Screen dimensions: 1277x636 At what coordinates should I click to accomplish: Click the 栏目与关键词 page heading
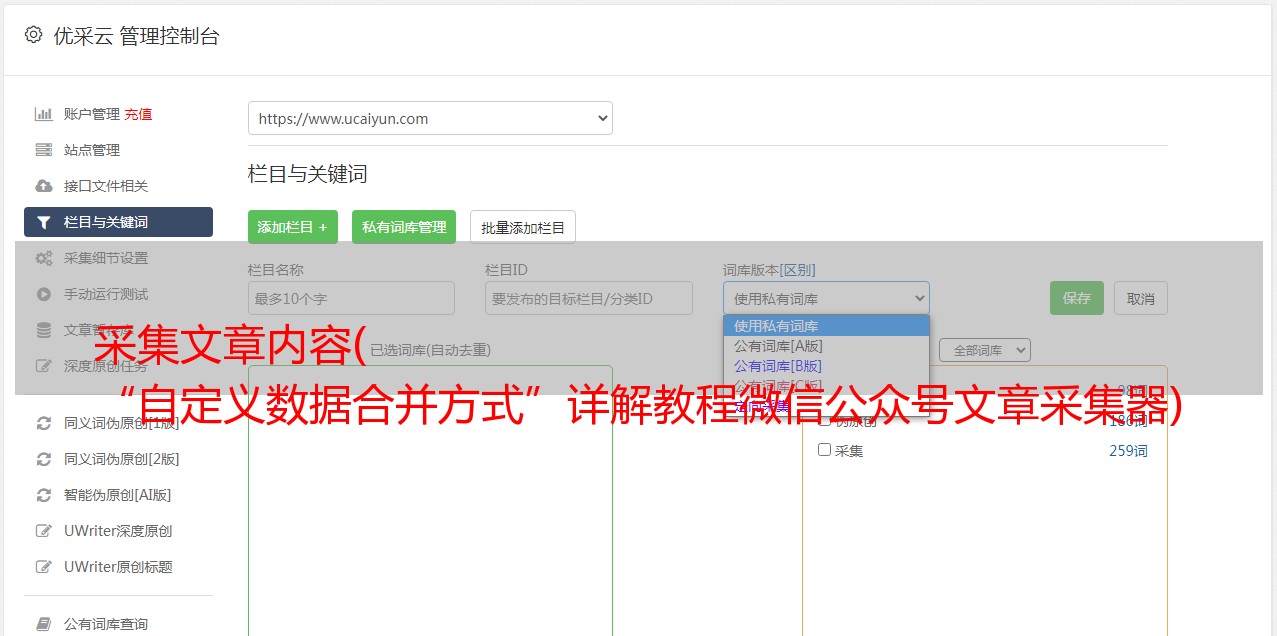(308, 174)
